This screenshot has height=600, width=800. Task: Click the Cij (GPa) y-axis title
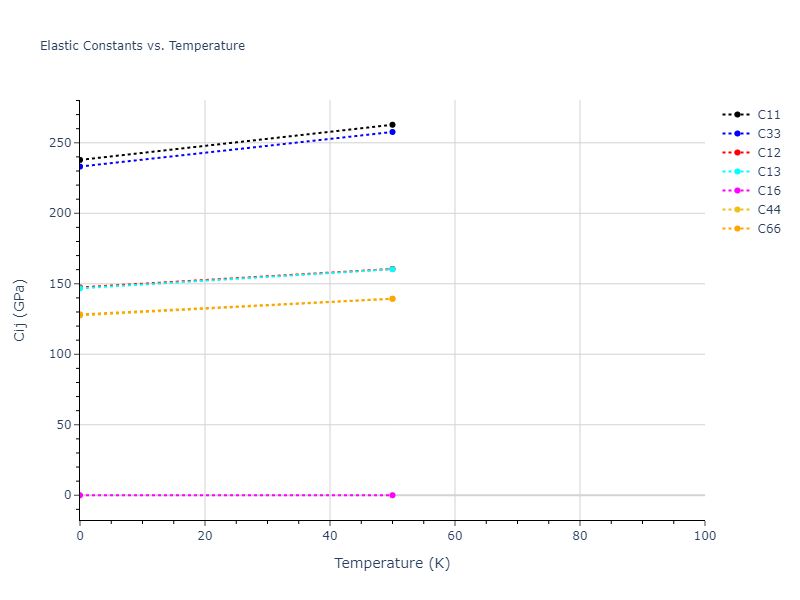20,310
